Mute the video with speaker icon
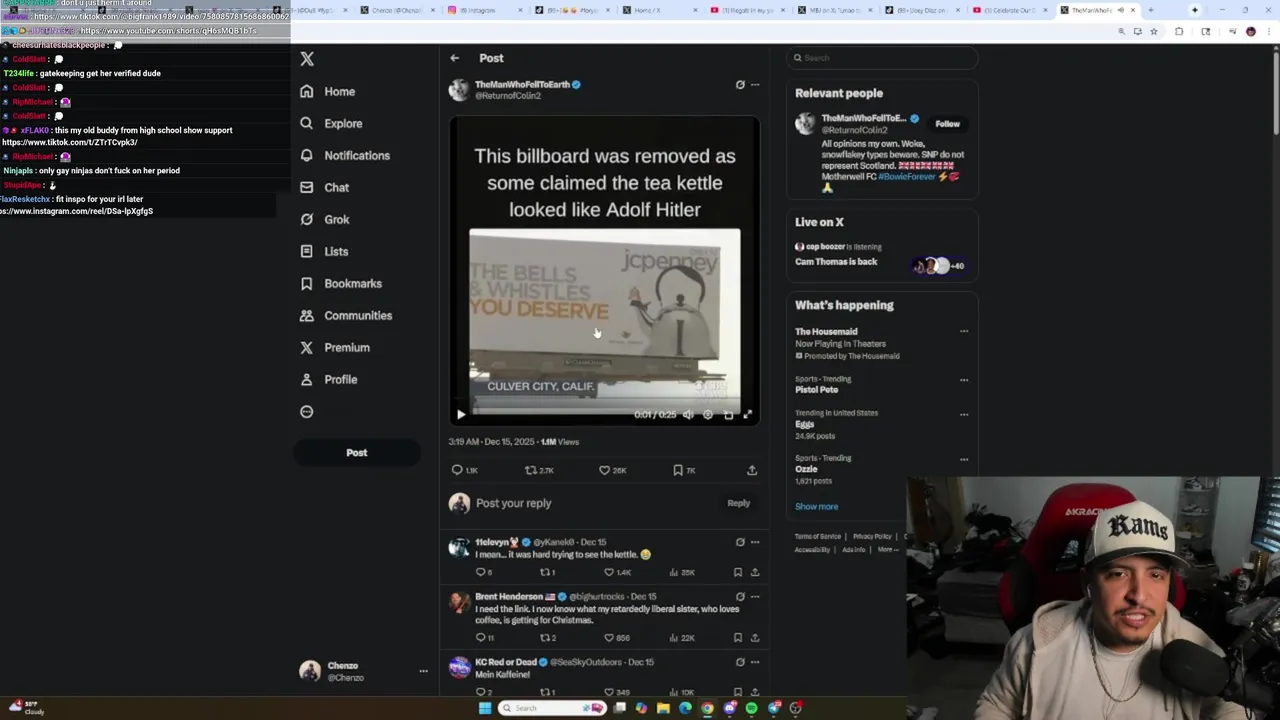The image size is (1280, 720). [688, 414]
